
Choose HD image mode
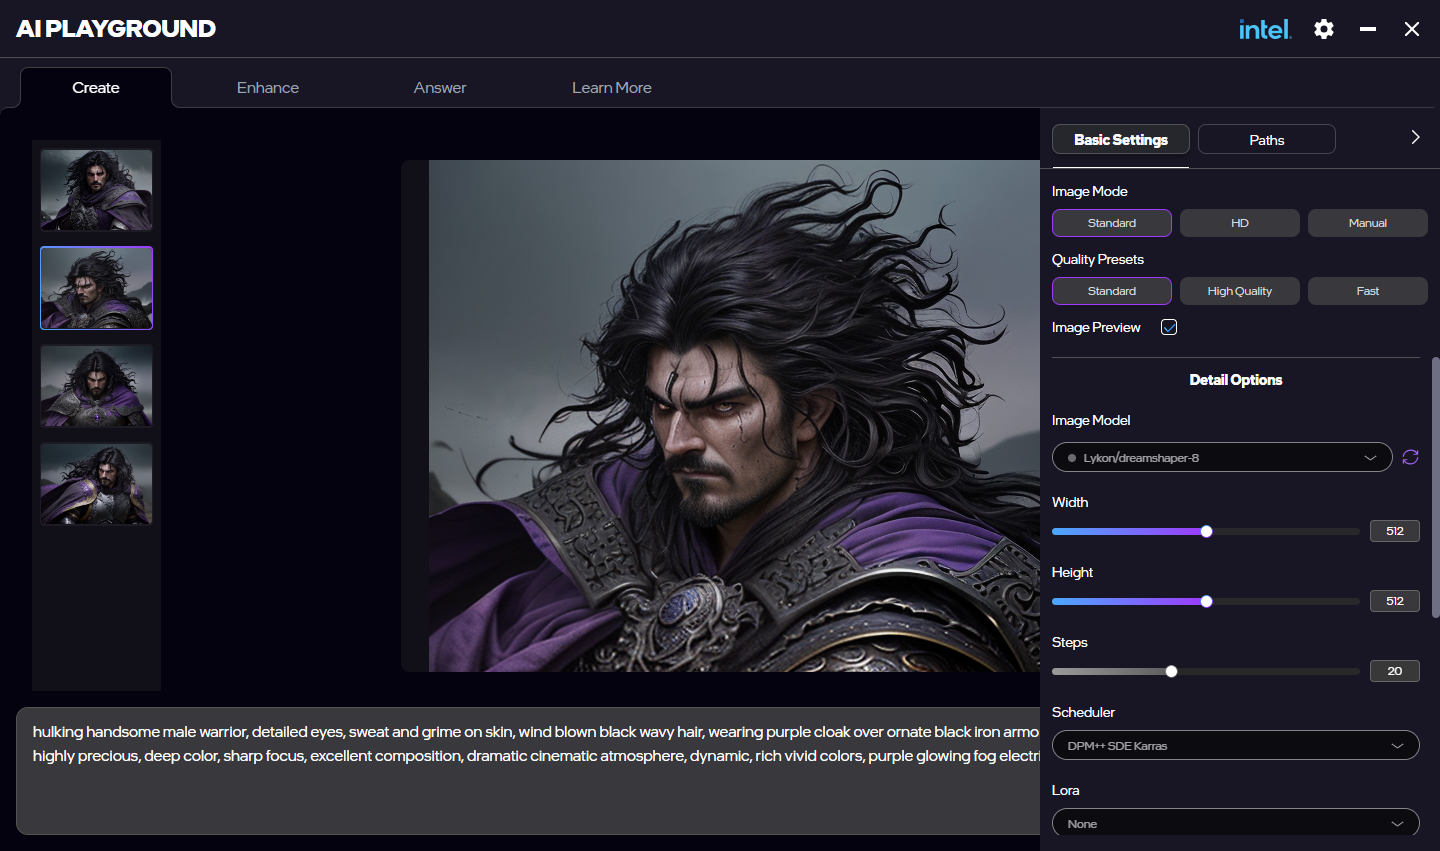[1239, 223]
